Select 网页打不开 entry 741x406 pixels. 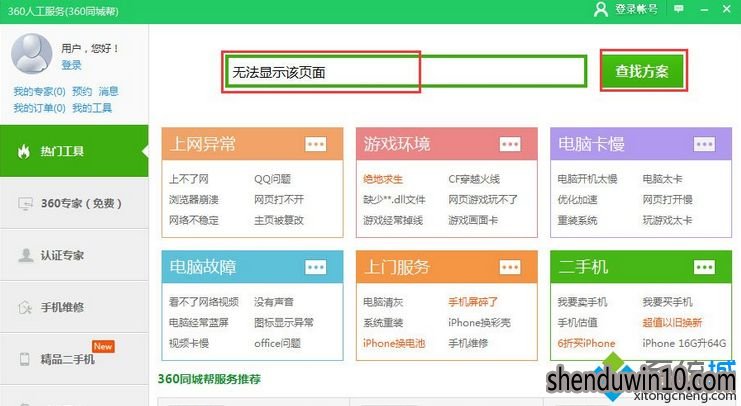[279, 199]
